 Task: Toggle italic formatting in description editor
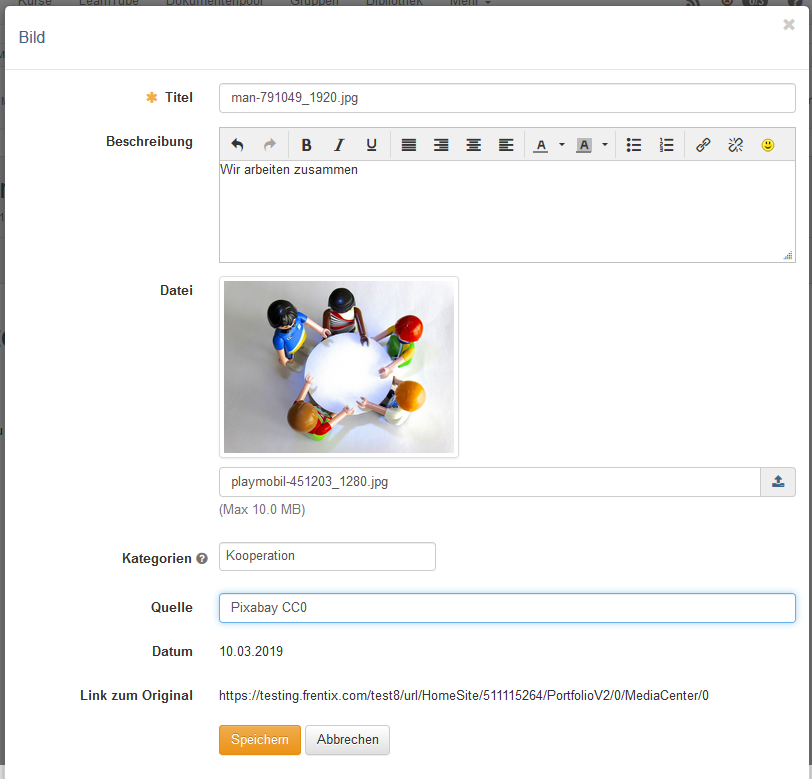339,145
